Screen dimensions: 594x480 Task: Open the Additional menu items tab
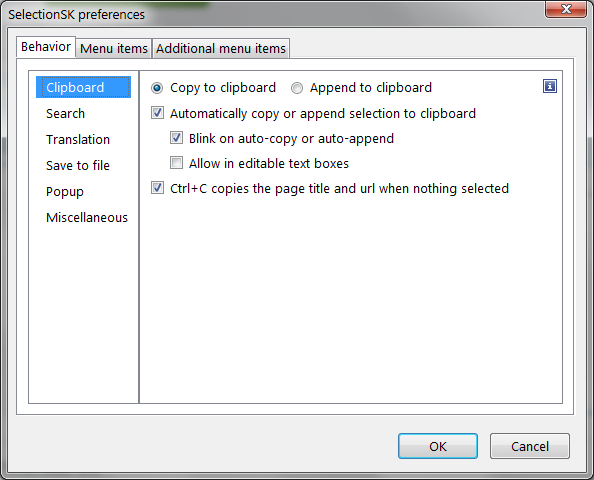coord(221,48)
